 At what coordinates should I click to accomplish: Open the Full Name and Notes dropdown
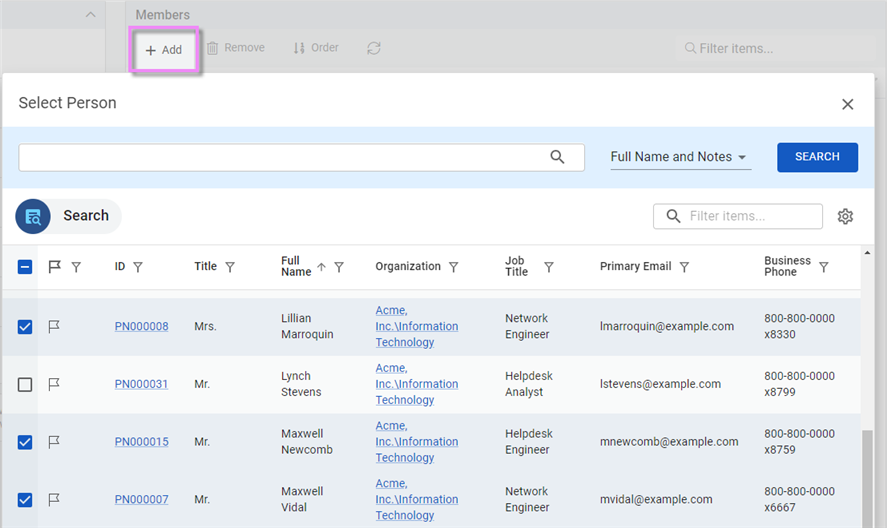(x=681, y=157)
